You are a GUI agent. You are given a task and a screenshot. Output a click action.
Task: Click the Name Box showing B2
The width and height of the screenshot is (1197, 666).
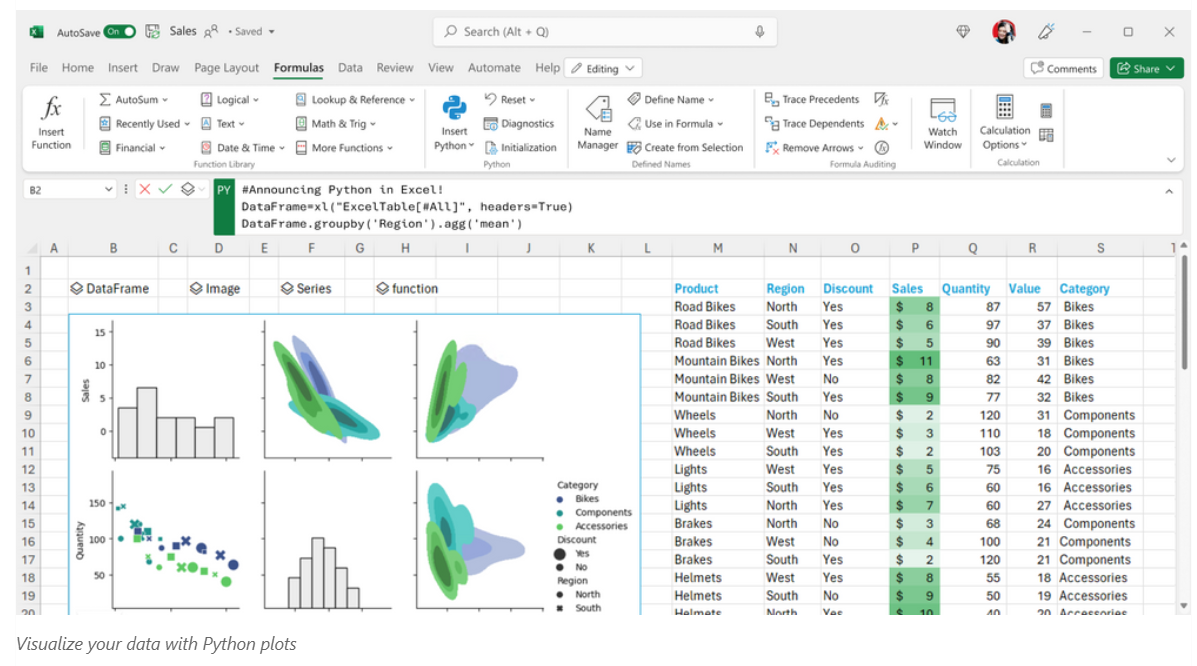(x=69, y=189)
